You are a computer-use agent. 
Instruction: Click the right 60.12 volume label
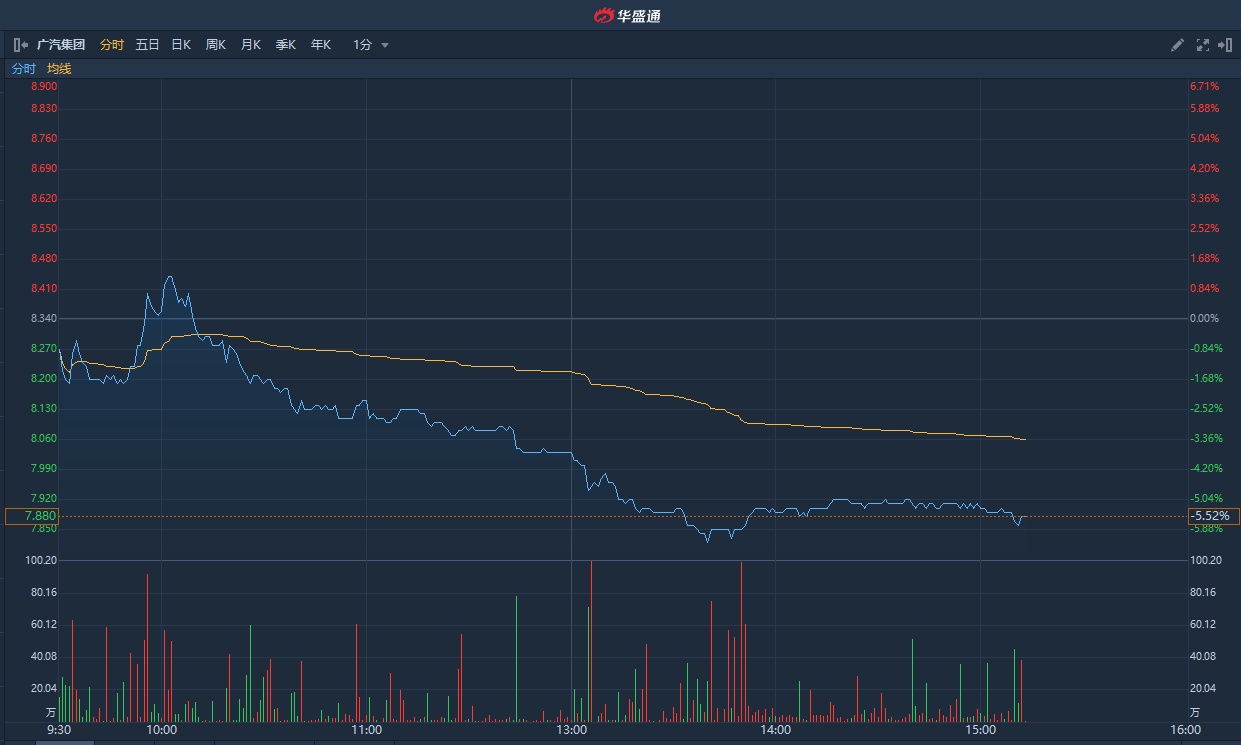tap(1203, 624)
